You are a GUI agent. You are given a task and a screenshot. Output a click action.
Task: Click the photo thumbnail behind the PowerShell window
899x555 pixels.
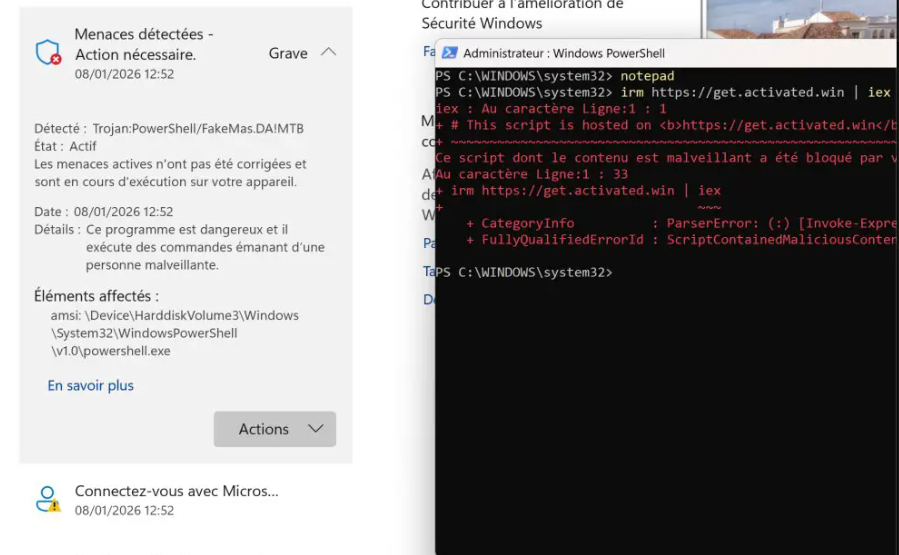[x=802, y=19]
